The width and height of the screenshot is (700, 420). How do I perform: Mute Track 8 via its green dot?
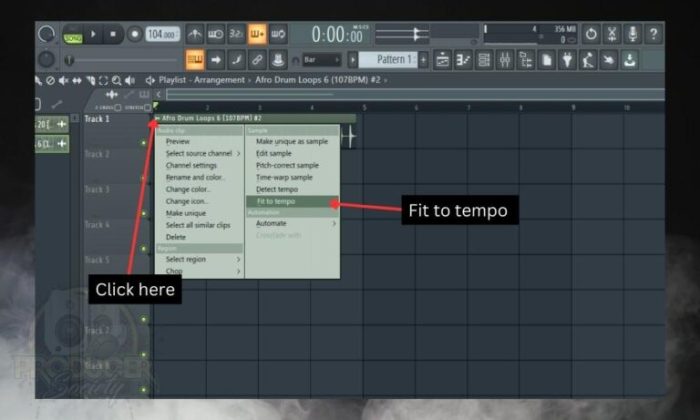(144, 390)
